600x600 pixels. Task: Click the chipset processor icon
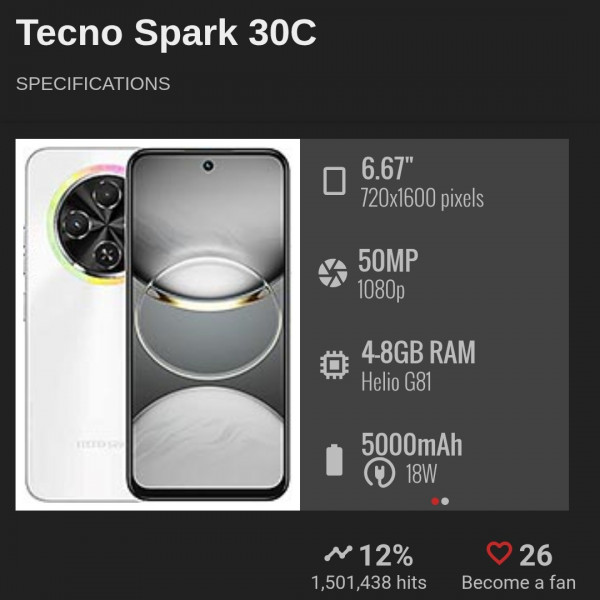point(334,365)
